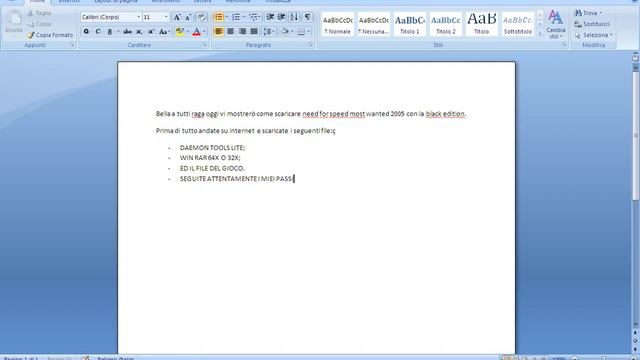640x360 pixels.
Task: Apply the Sottotitolo style
Action: point(517,24)
